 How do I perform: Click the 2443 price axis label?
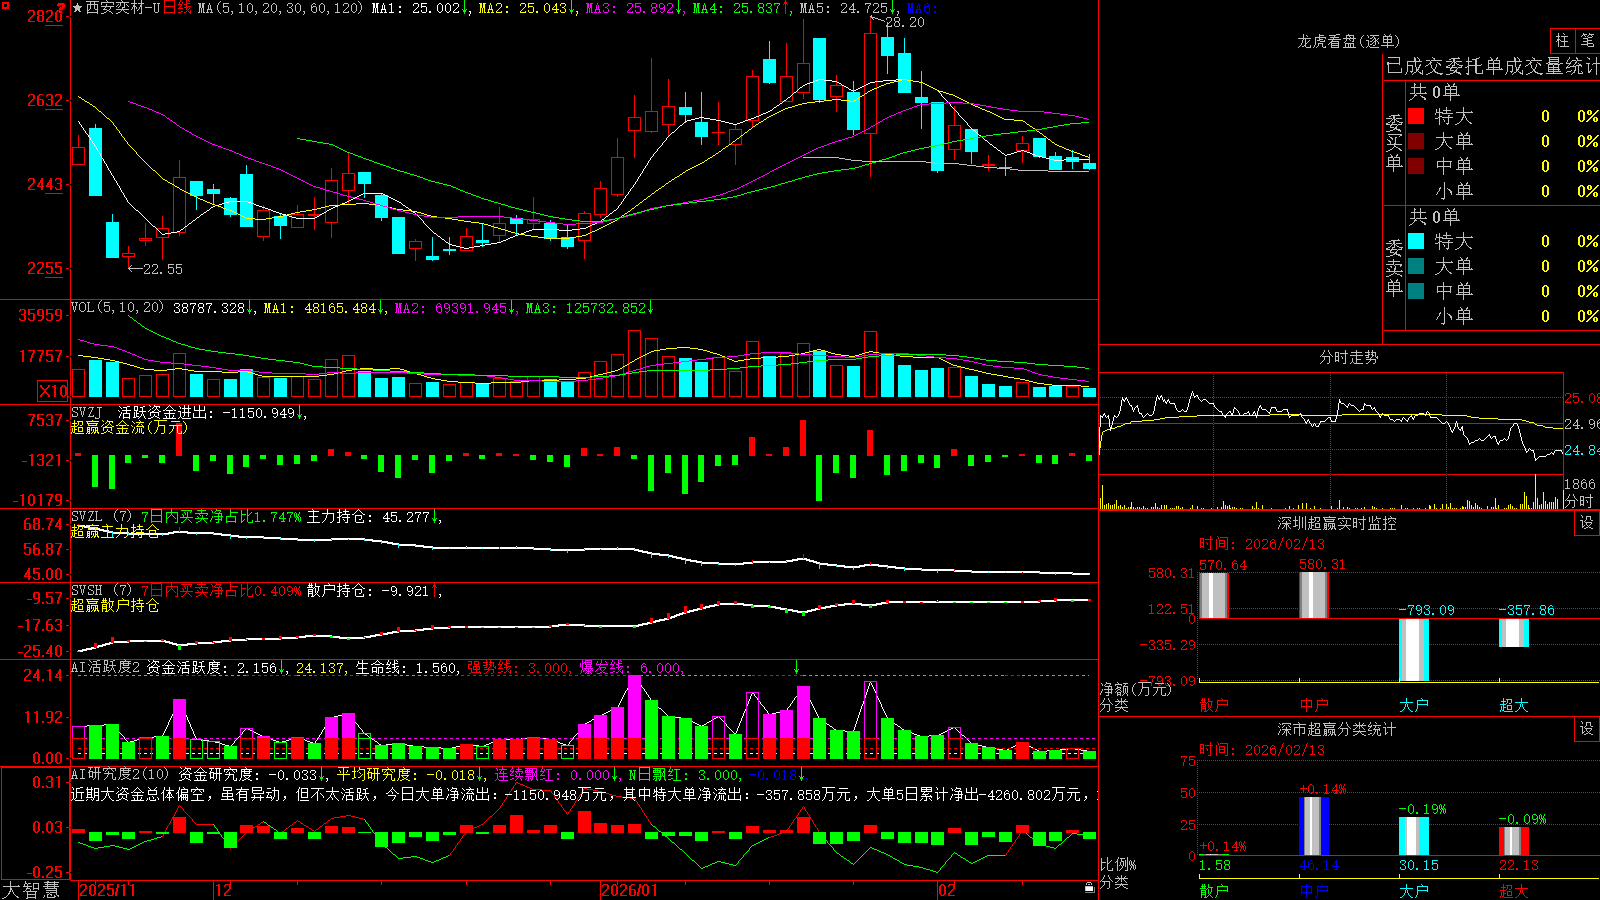point(45,184)
